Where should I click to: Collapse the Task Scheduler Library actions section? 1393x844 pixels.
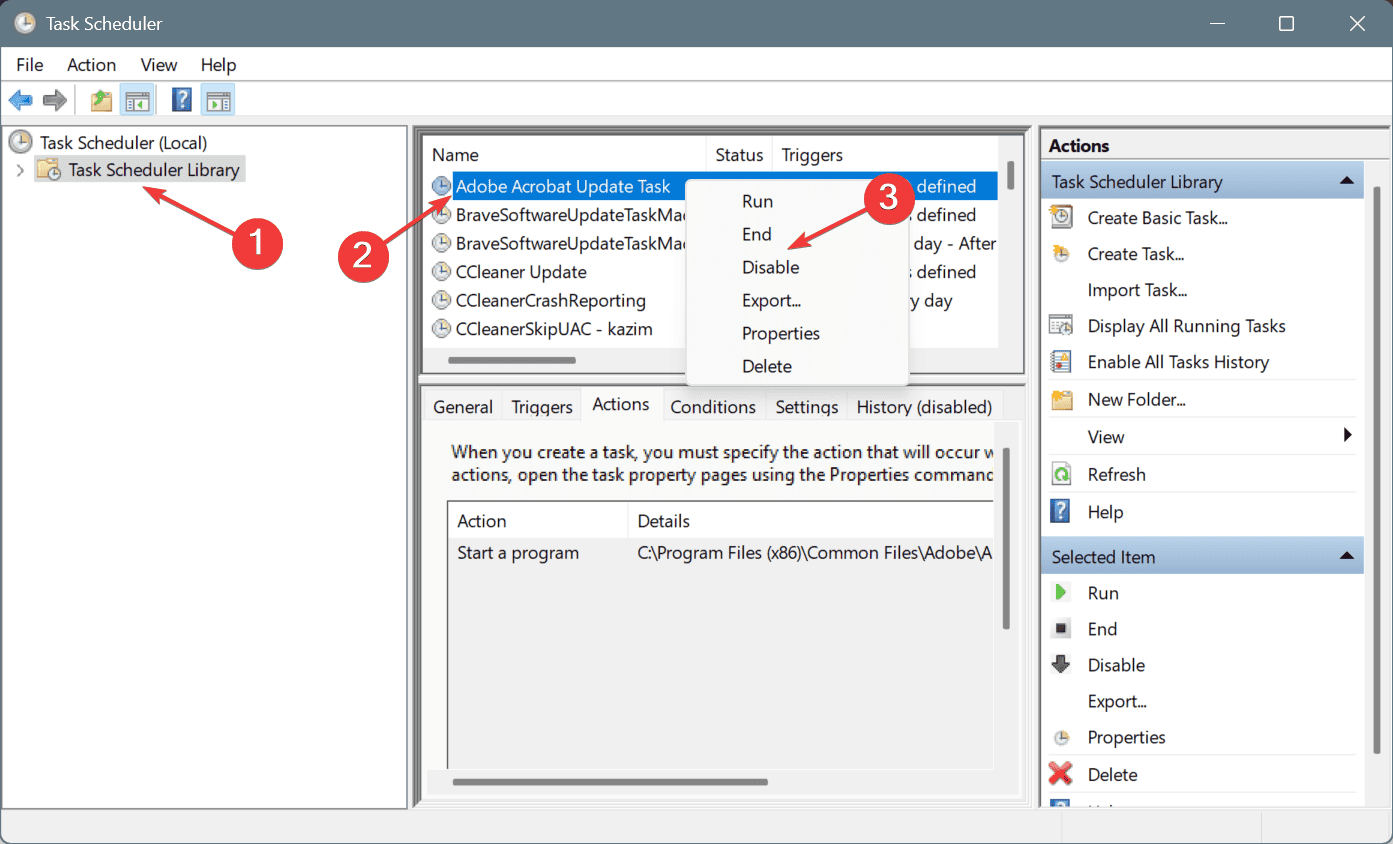[x=1346, y=181]
